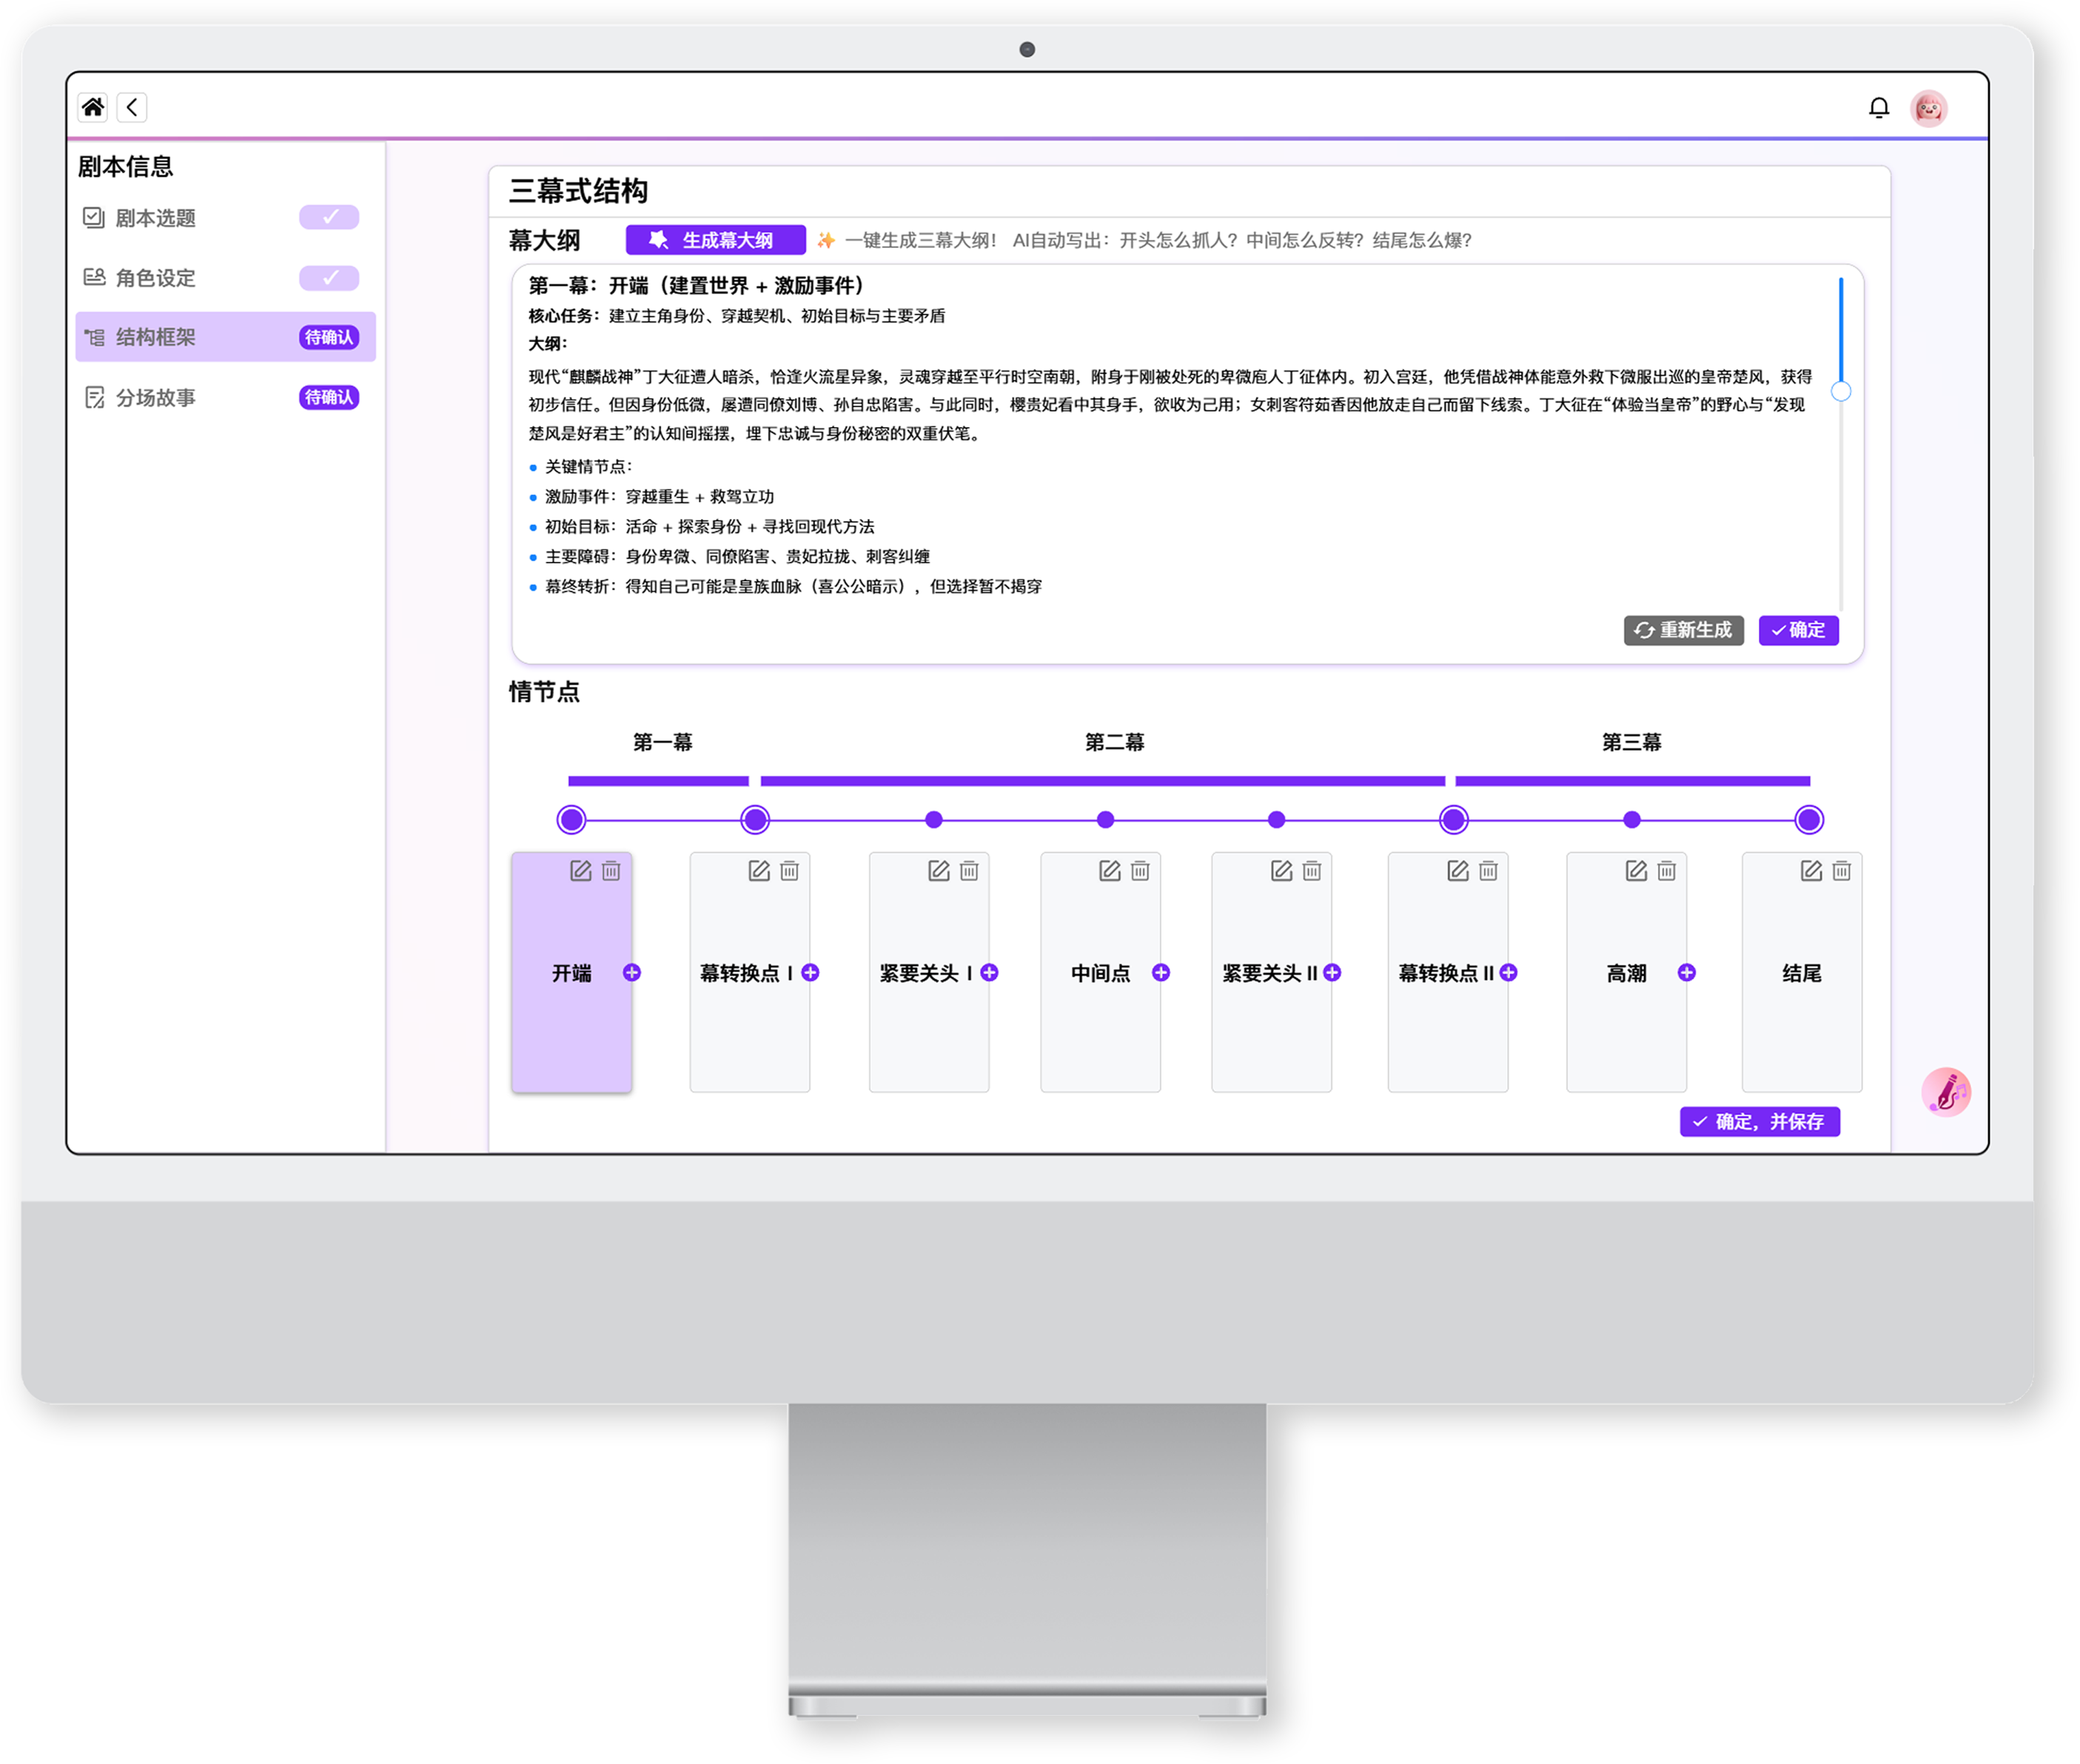Edit the 开端 plot card

(581, 871)
